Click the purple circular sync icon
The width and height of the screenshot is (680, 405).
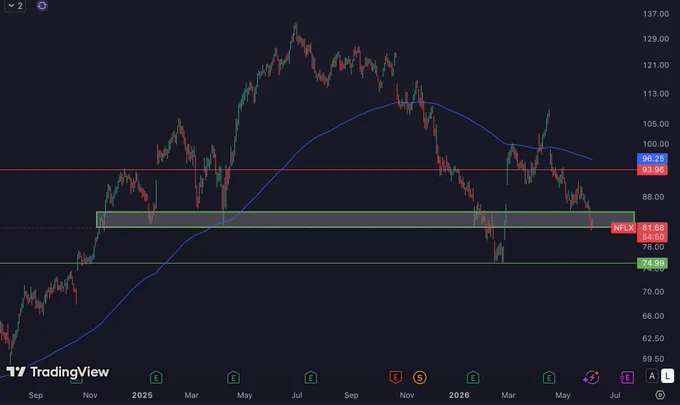42,6
